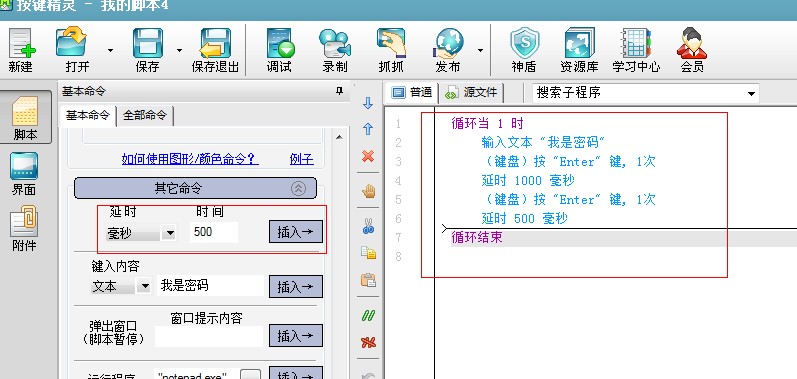Open the 文本 input type dropdown
This screenshot has width=797, height=379.
click(x=144, y=287)
